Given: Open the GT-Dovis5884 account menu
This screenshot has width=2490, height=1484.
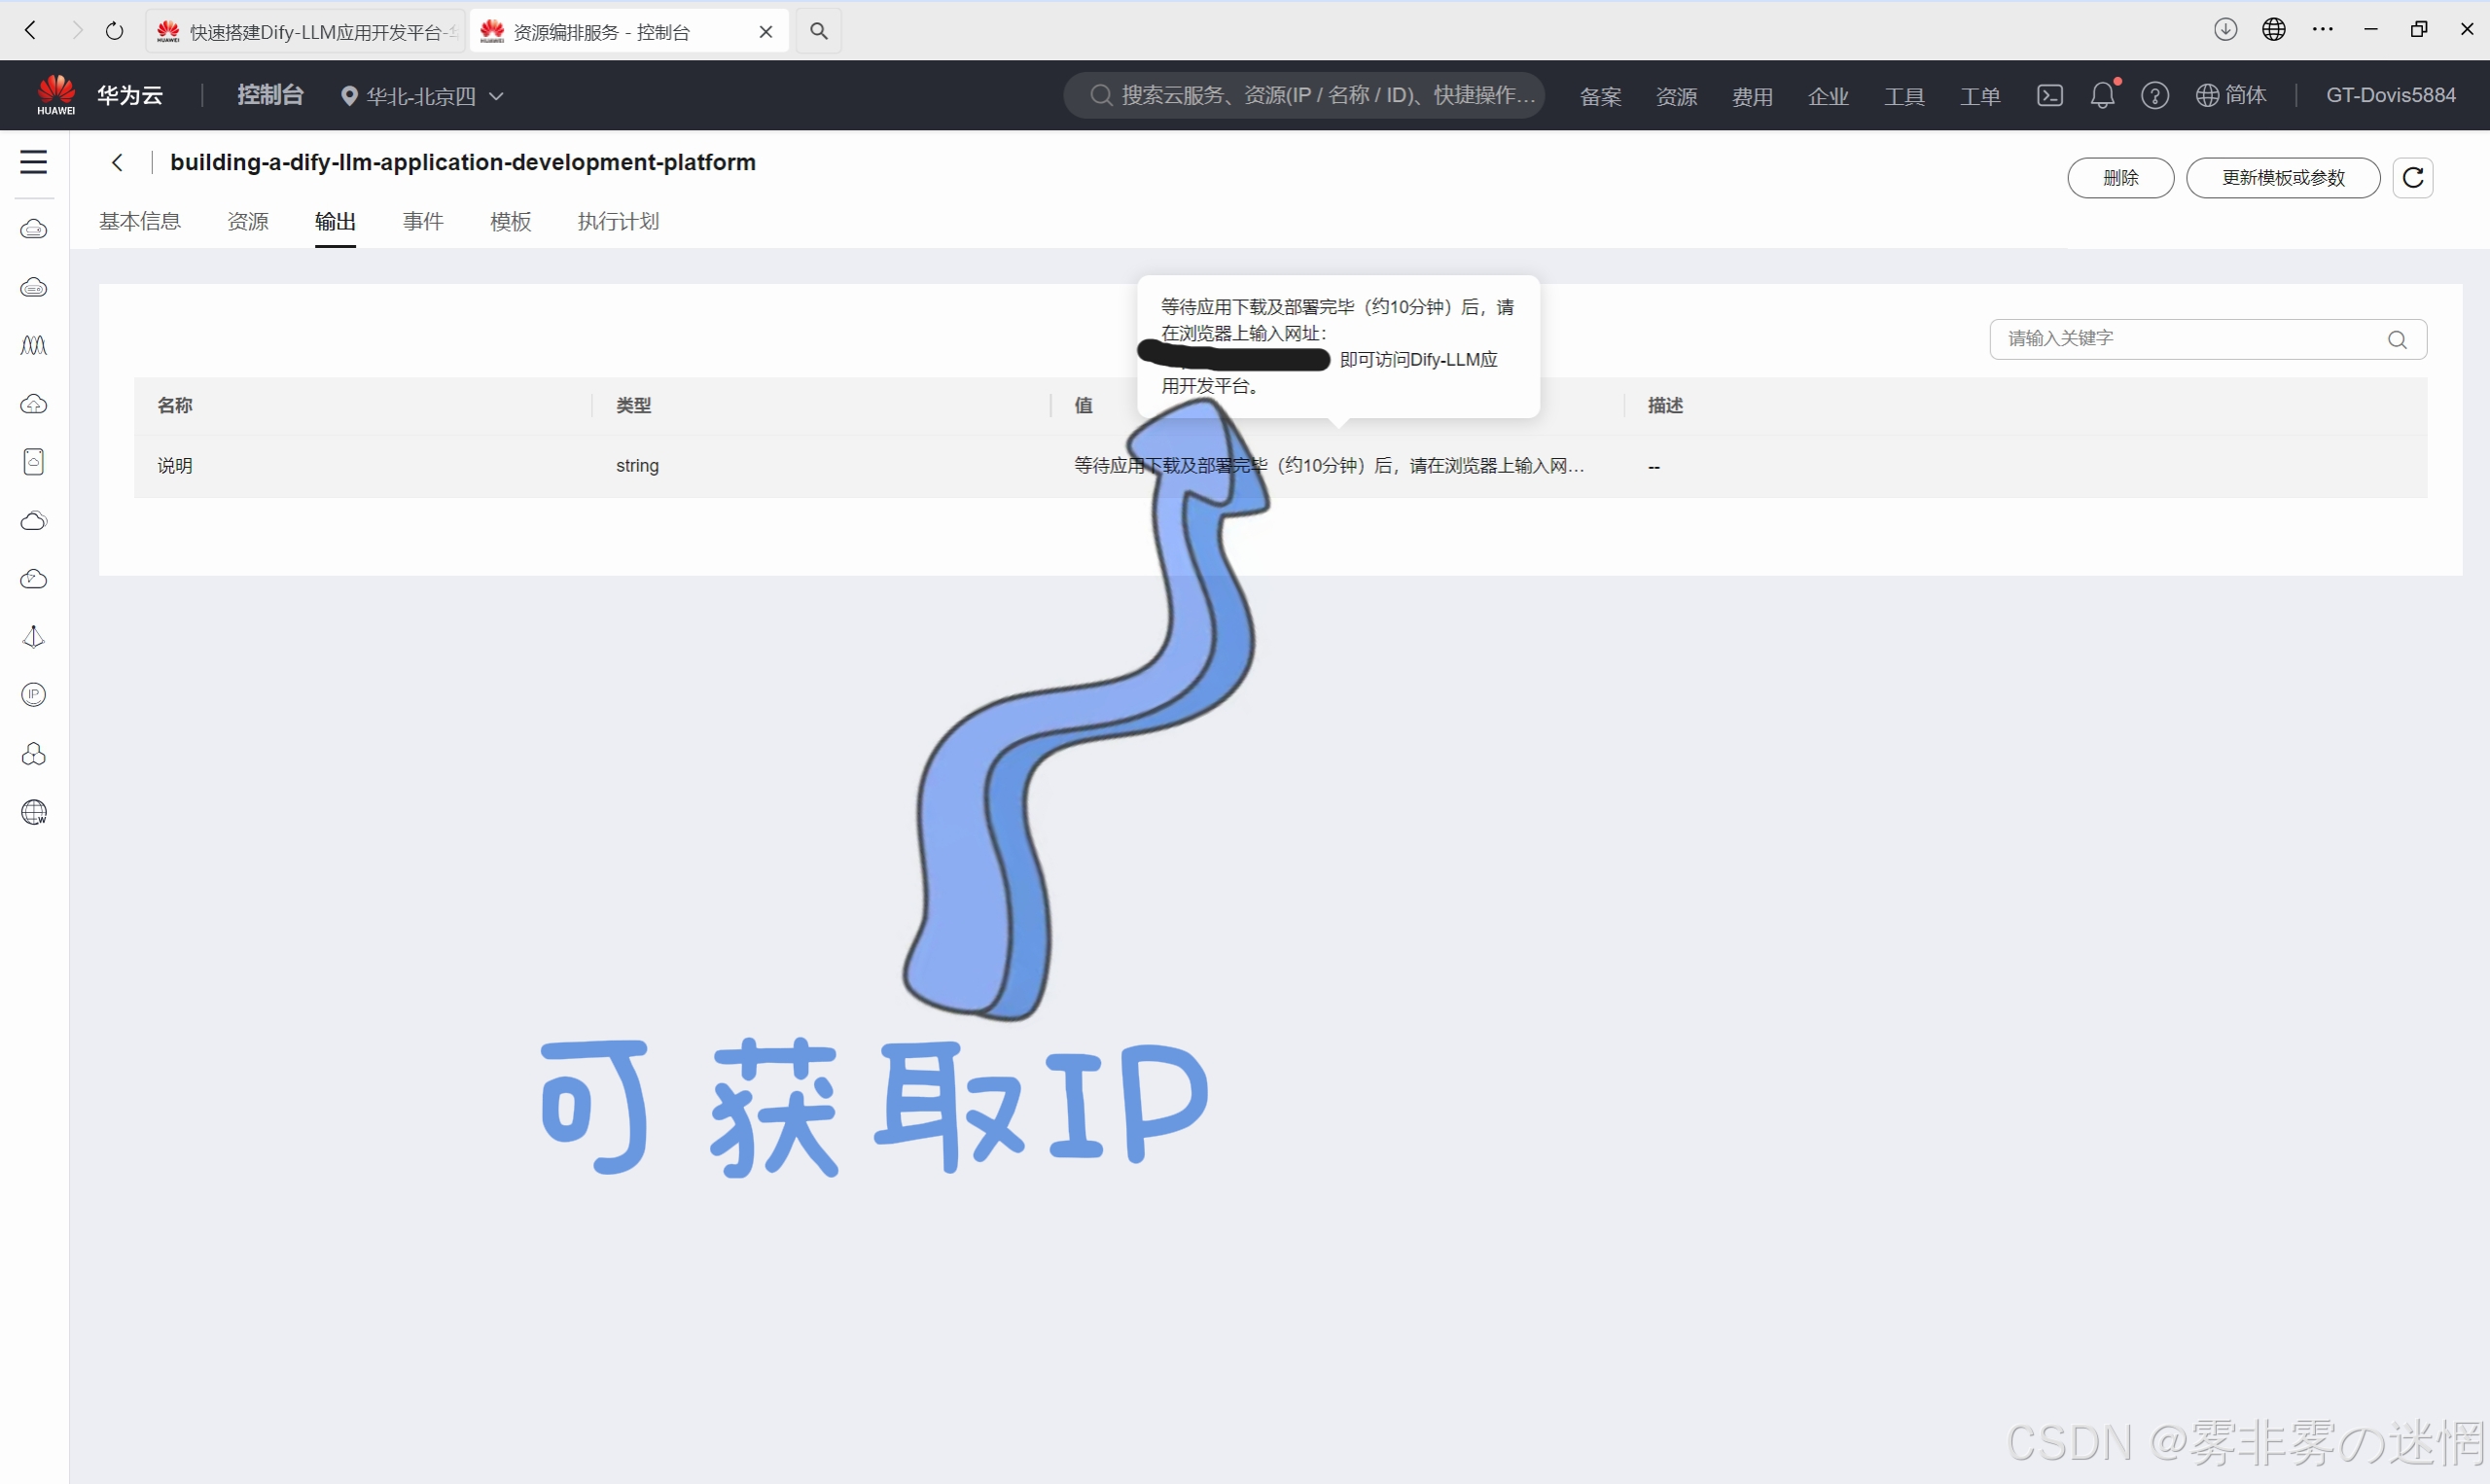Looking at the screenshot, I should (2391, 95).
